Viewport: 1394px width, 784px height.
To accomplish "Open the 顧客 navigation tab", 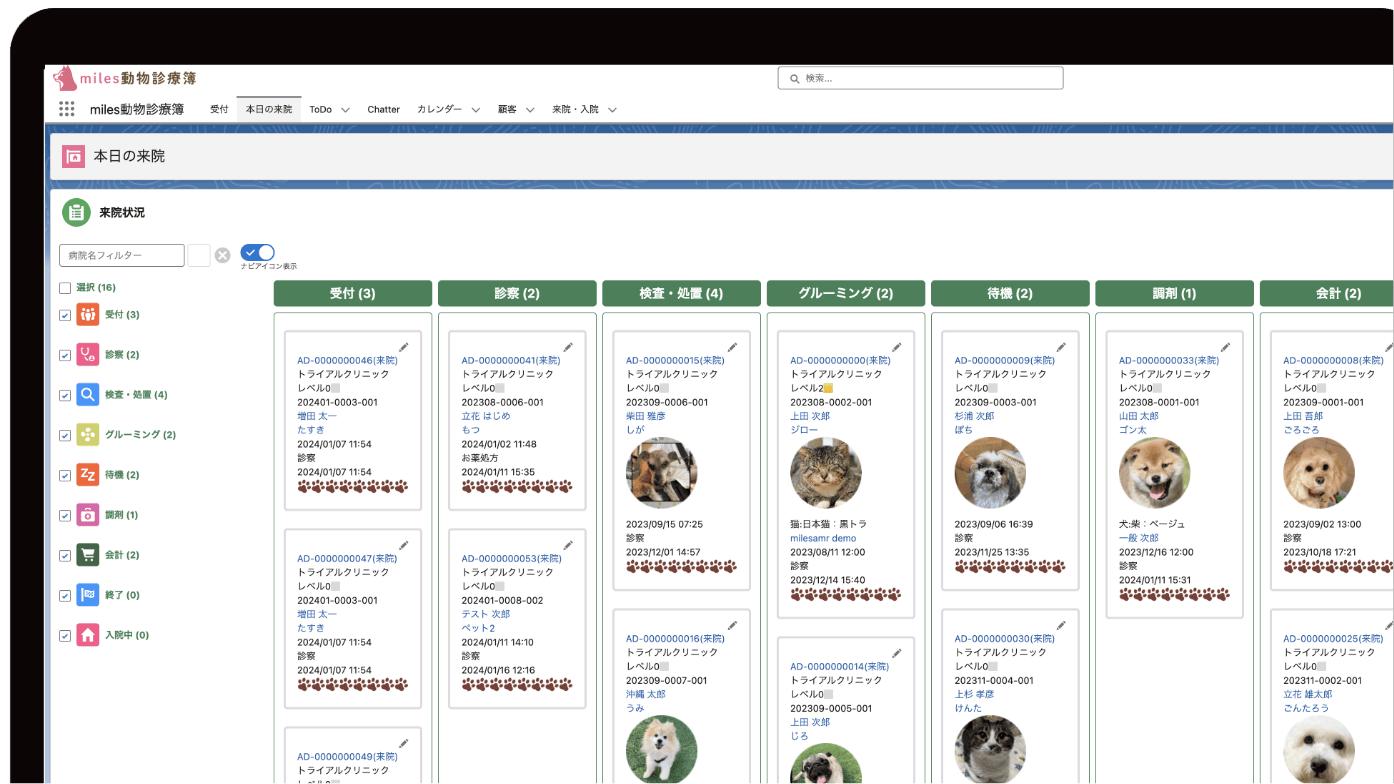I will pyautogui.click(x=507, y=109).
